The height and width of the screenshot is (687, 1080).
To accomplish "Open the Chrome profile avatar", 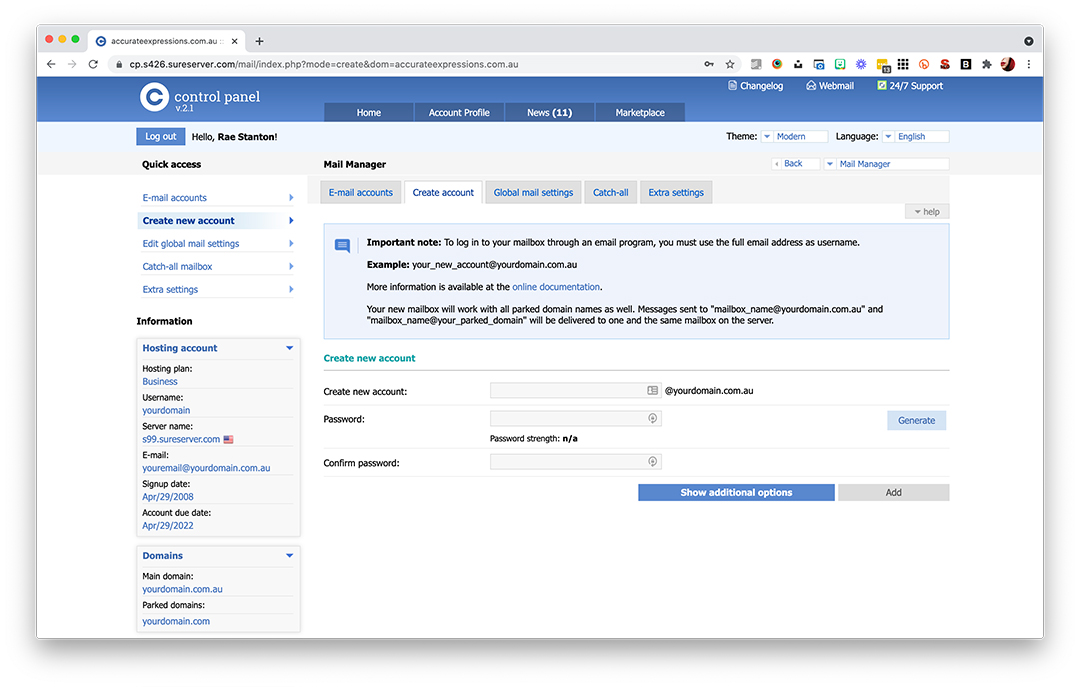I will (x=1008, y=64).
